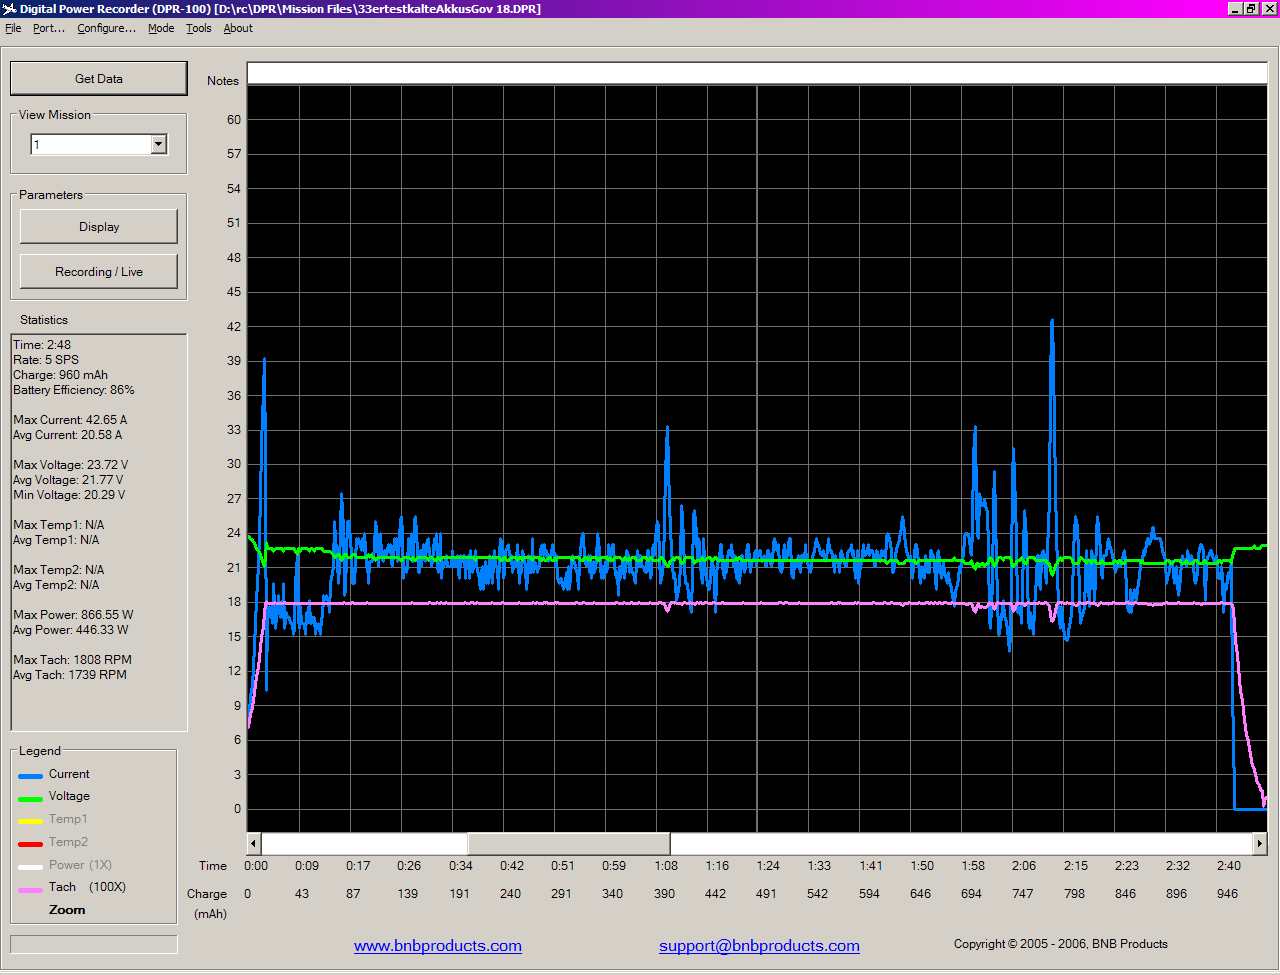
Task: Open the Configure menu
Action: 106,28
